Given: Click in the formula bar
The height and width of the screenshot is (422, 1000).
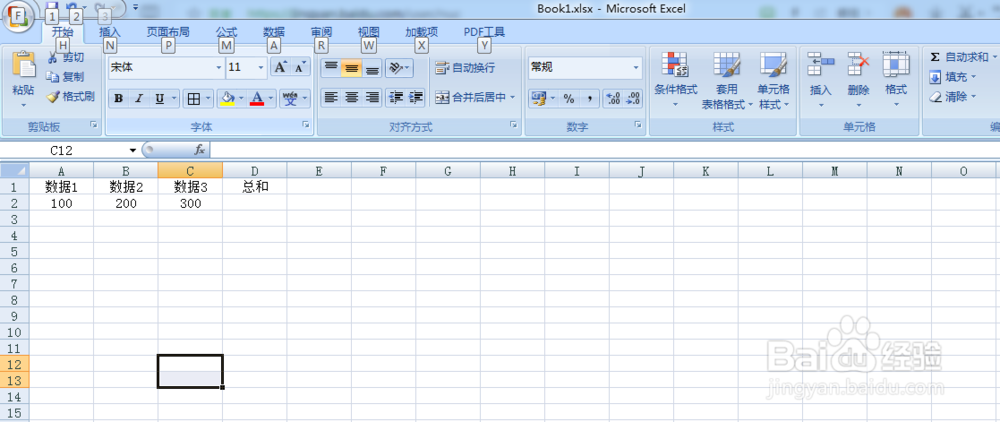Looking at the screenshot, I should coord(605,150).
